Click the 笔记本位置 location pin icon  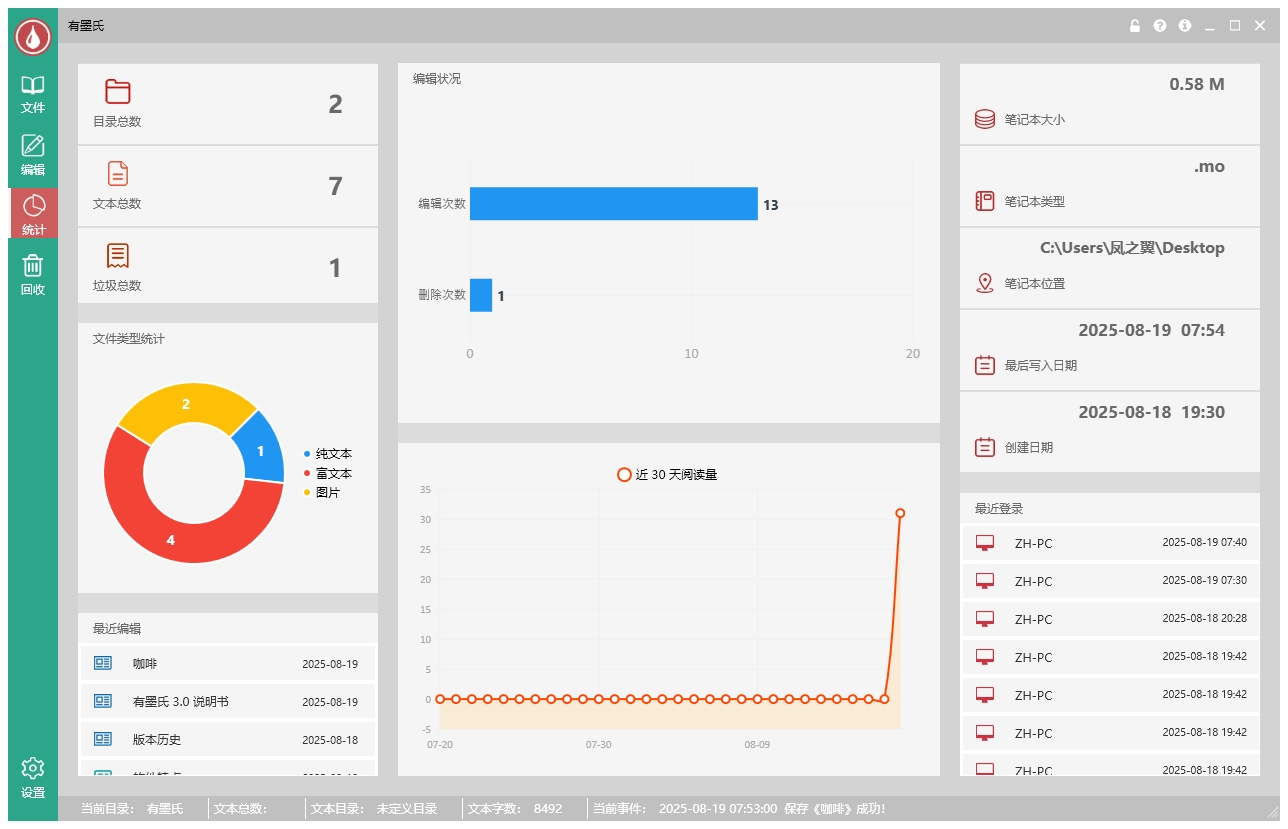(x=984, y=283)
